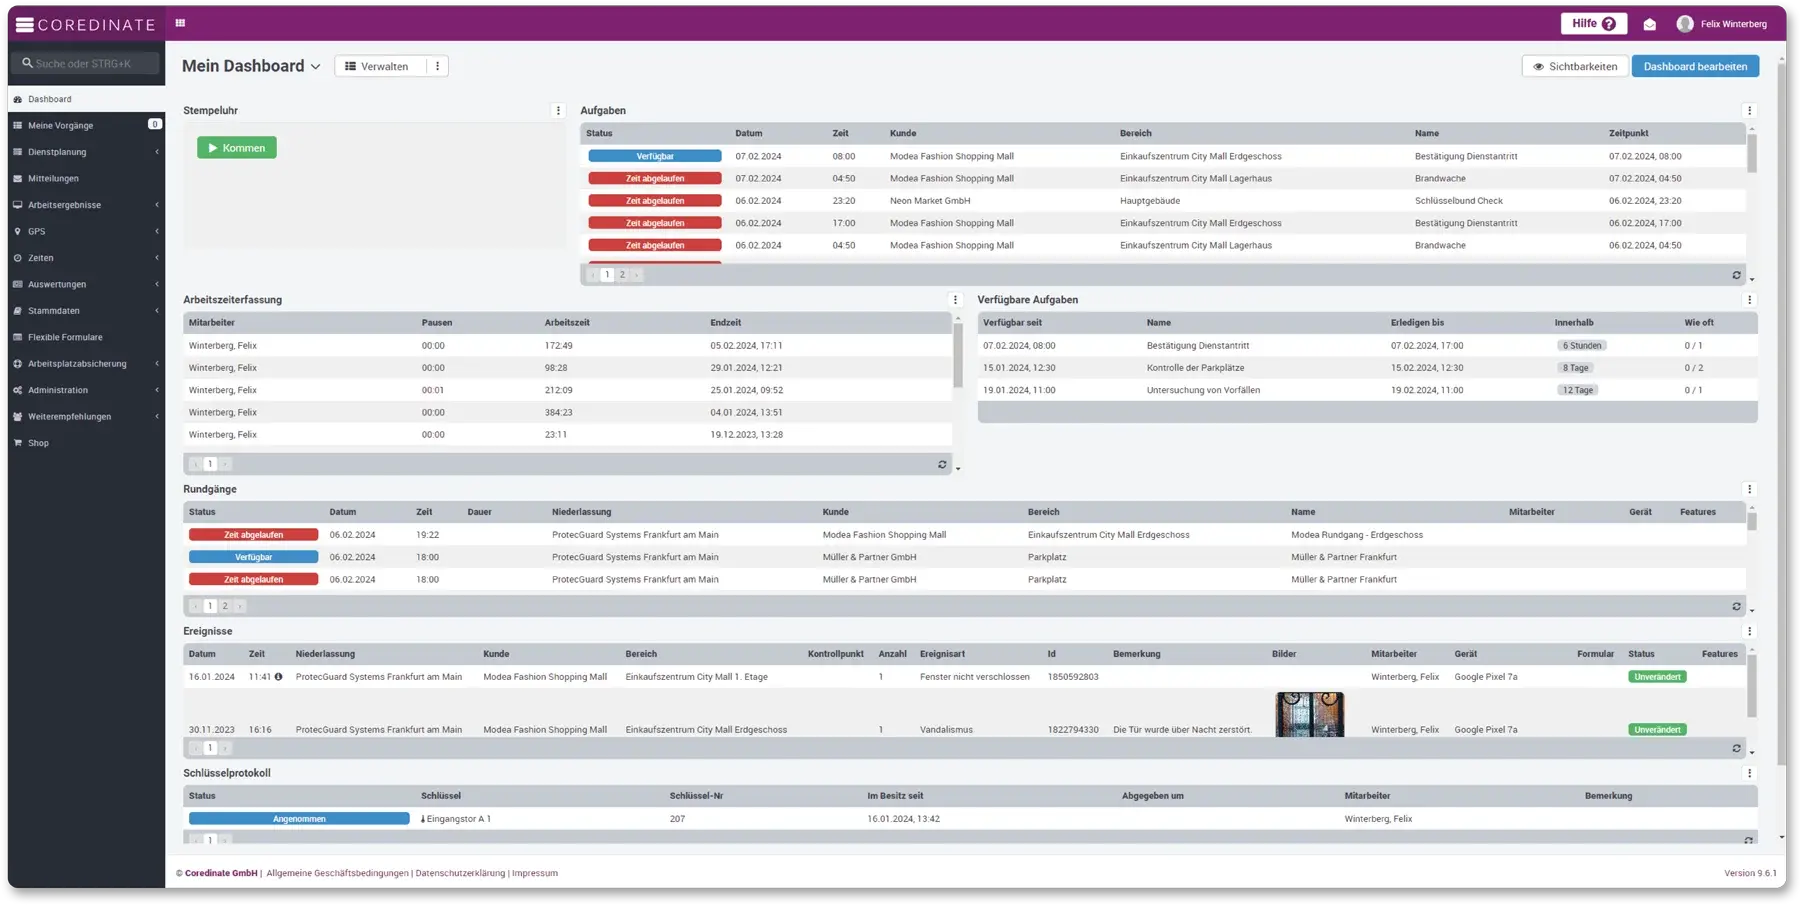1800x905 pixels.
Task: Open the notifications inbox icon
Action: coord(1650,24)
